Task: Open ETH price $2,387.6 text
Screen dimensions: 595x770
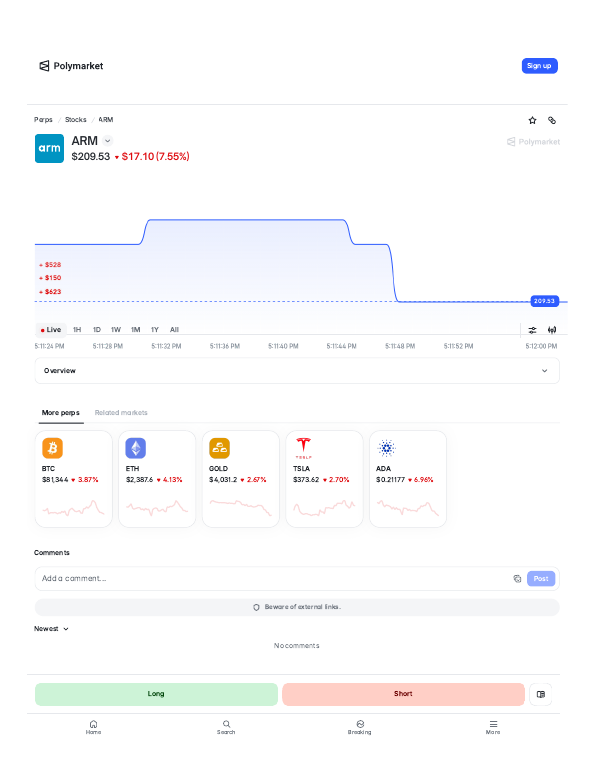Action: point(139,480)
